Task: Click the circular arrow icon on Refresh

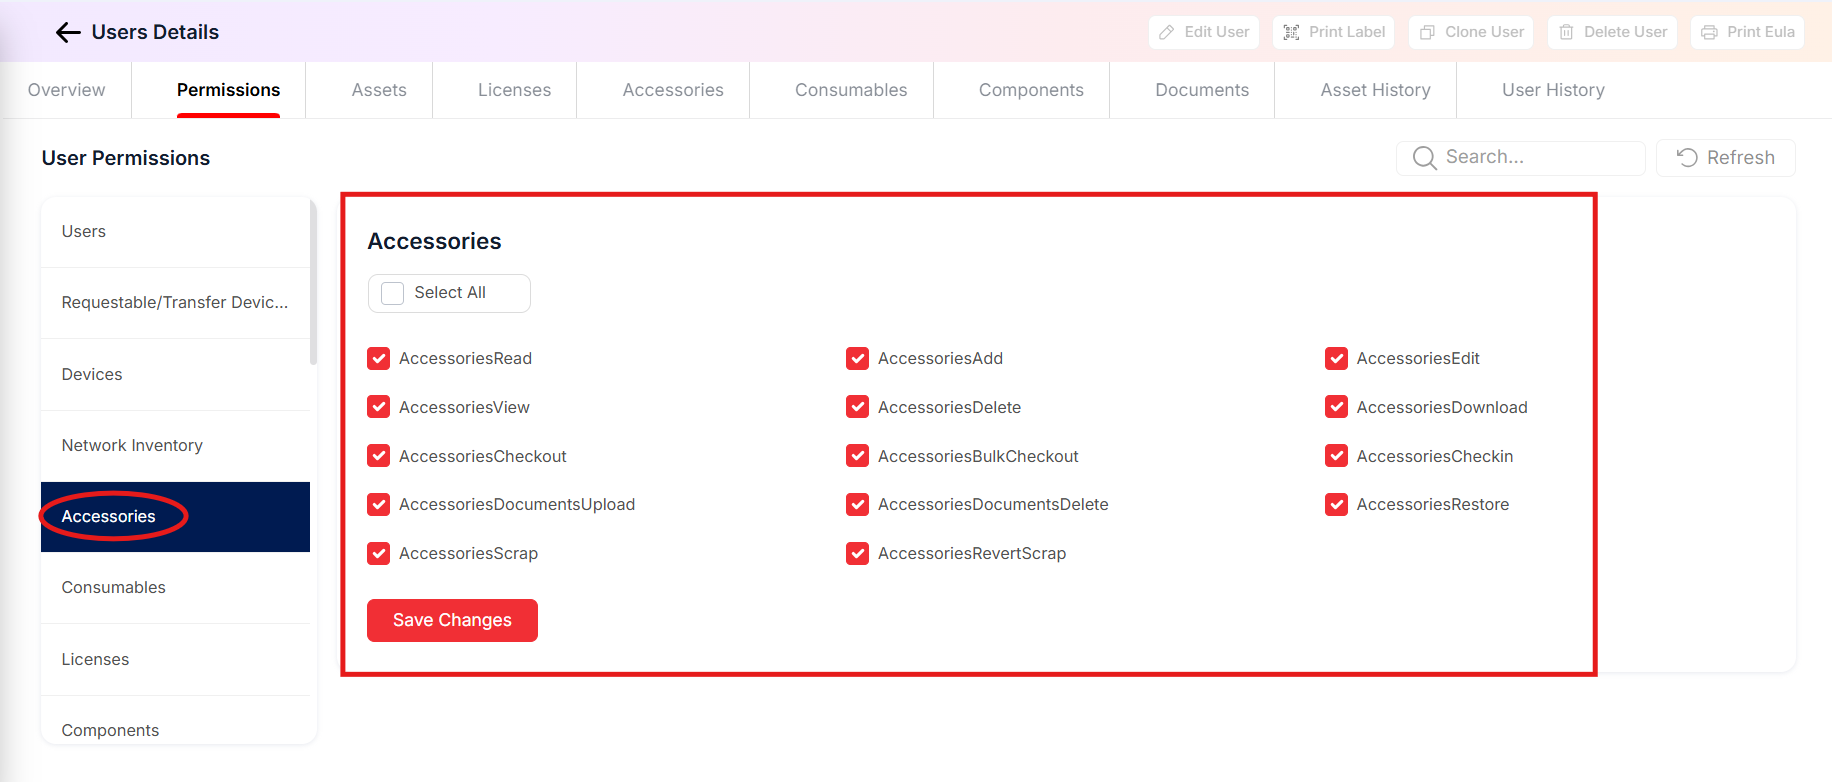Action: click(x=1687, y=158)
